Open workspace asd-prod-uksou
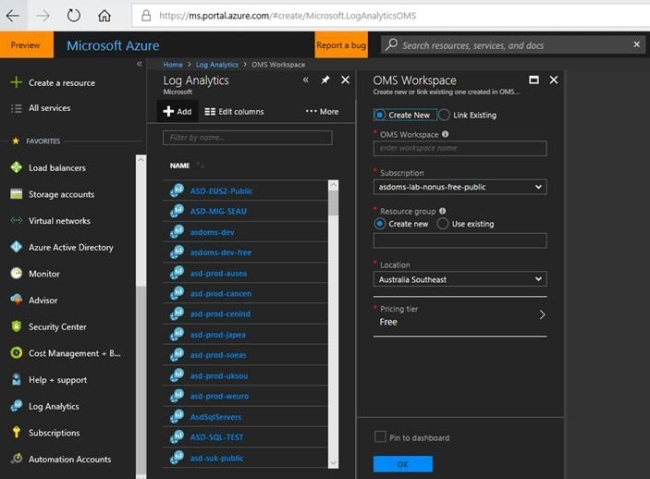The image size is (650, 479). tap(219, 375)
